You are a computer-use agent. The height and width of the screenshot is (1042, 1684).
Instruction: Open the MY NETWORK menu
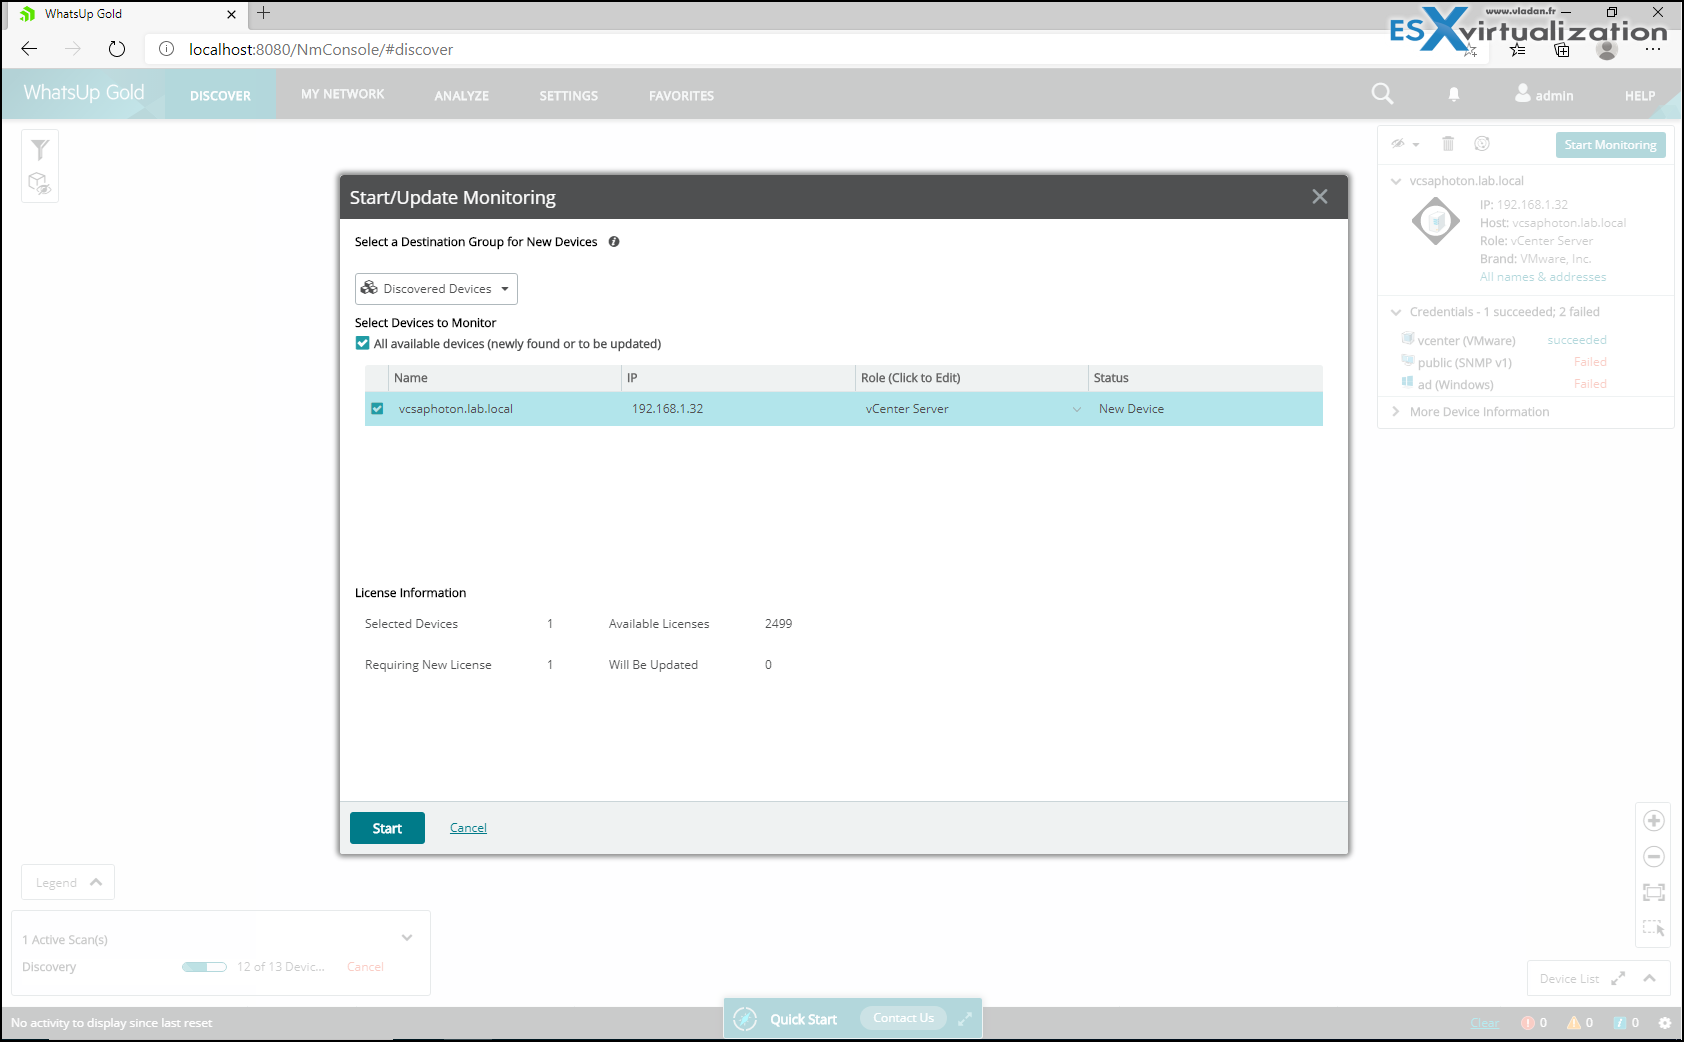click(x=342, y=94)
